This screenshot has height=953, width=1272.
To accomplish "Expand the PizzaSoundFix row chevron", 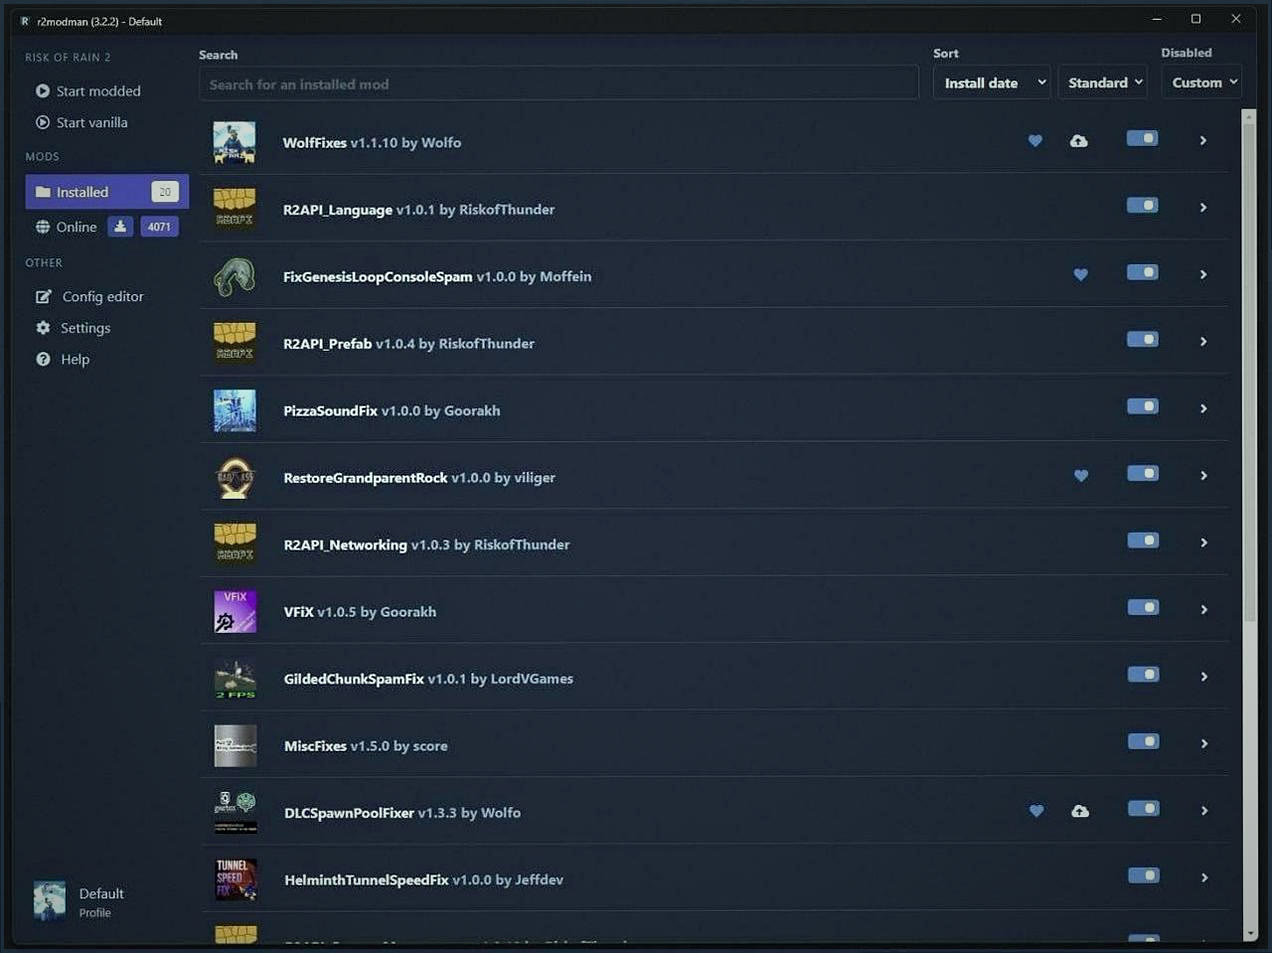I will [1203, 409].
